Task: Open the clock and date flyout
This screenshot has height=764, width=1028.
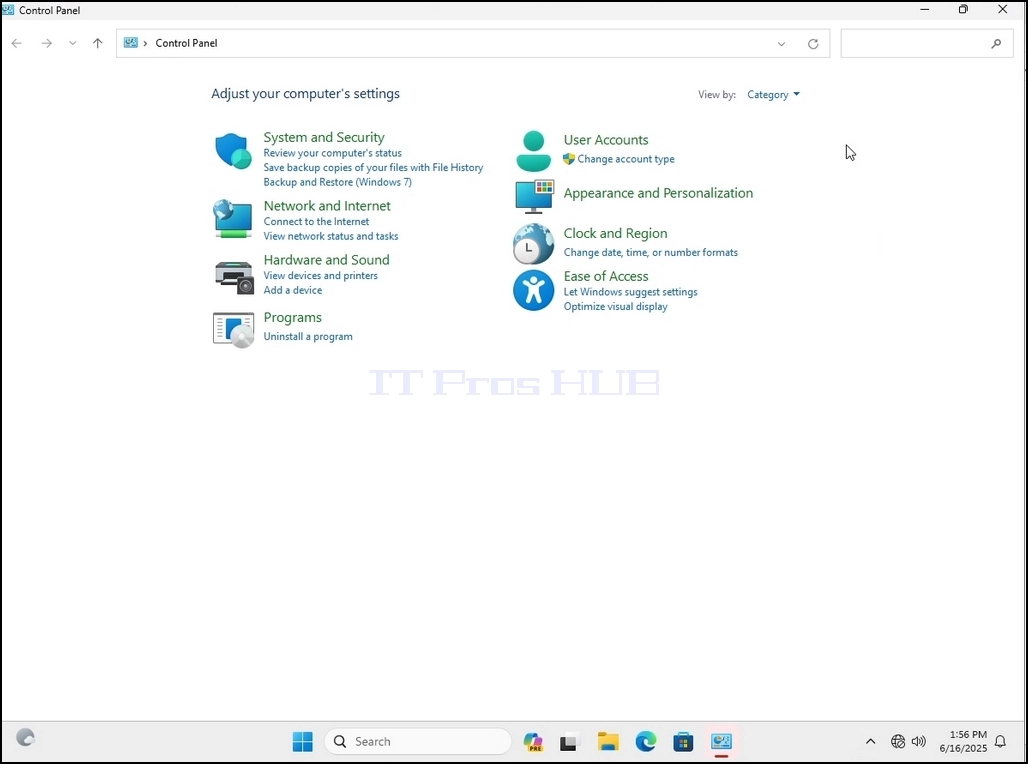Action: pyautogui.click(x=963, y=742)
